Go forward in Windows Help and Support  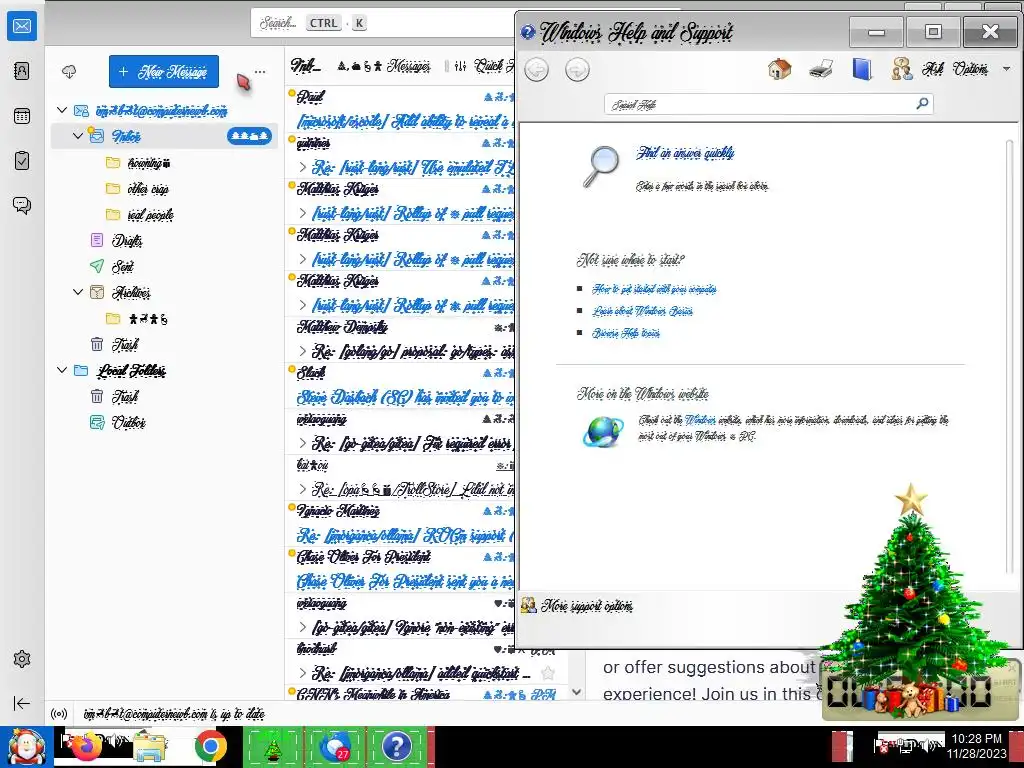tap(577, 69)
